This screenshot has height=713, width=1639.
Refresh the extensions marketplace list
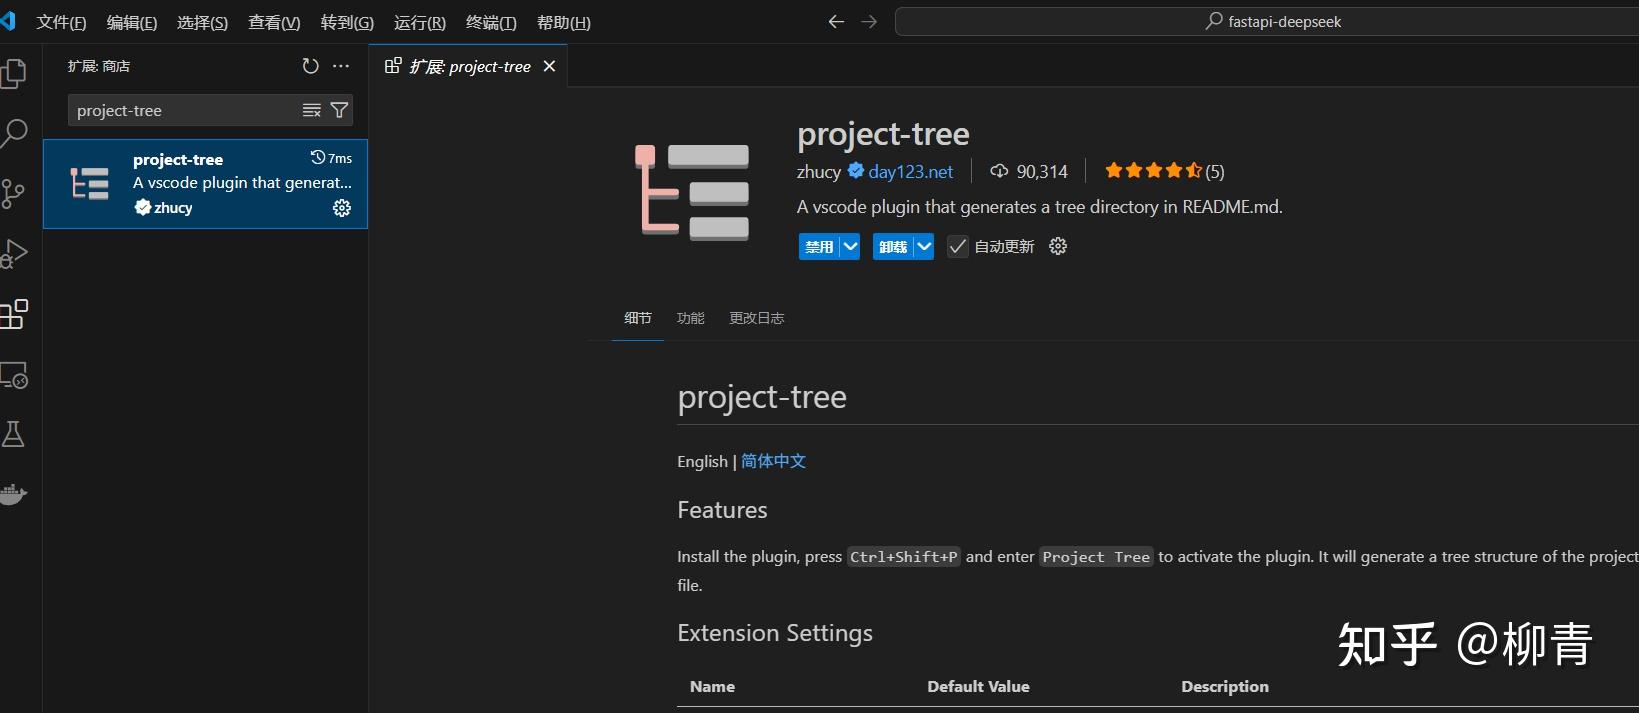pyautogui.click(x=311, y=66)
